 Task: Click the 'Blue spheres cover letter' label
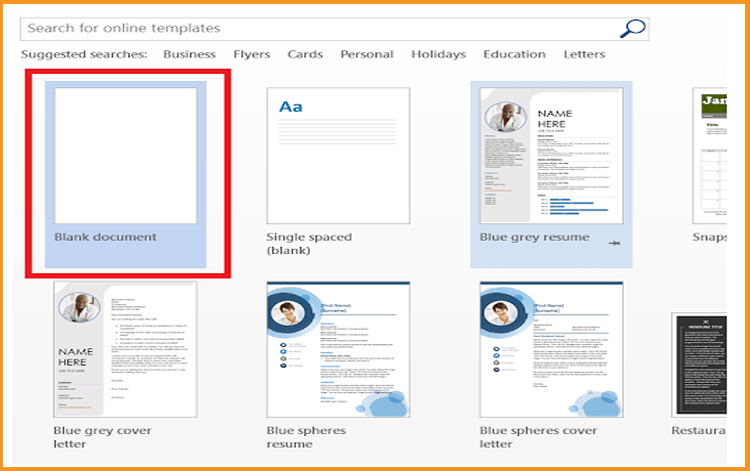pos(538,437)
